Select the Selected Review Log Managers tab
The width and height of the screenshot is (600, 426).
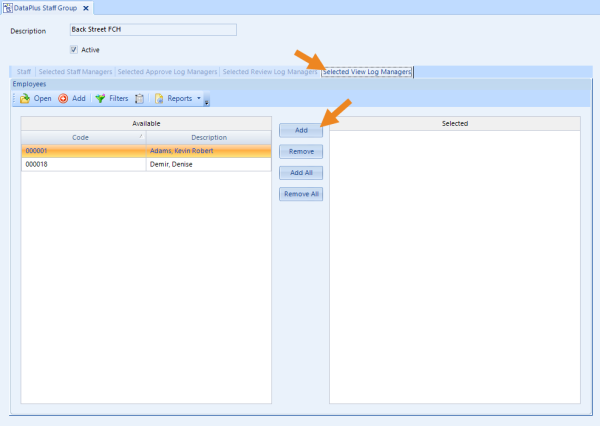click(x=269, y=72)
